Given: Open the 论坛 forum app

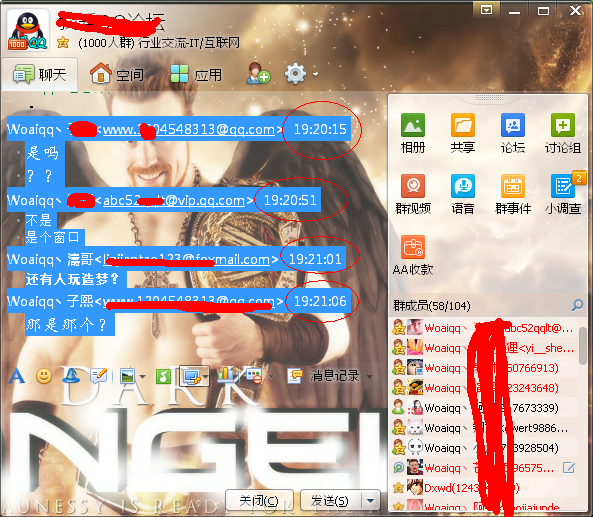Looking at the screenshot, I should [512, 133].
